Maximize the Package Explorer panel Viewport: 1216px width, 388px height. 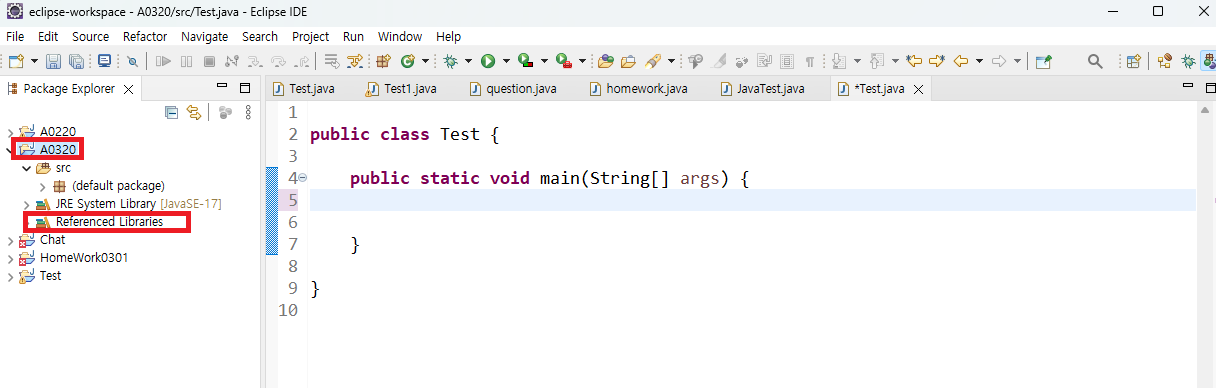coord(245,87)
